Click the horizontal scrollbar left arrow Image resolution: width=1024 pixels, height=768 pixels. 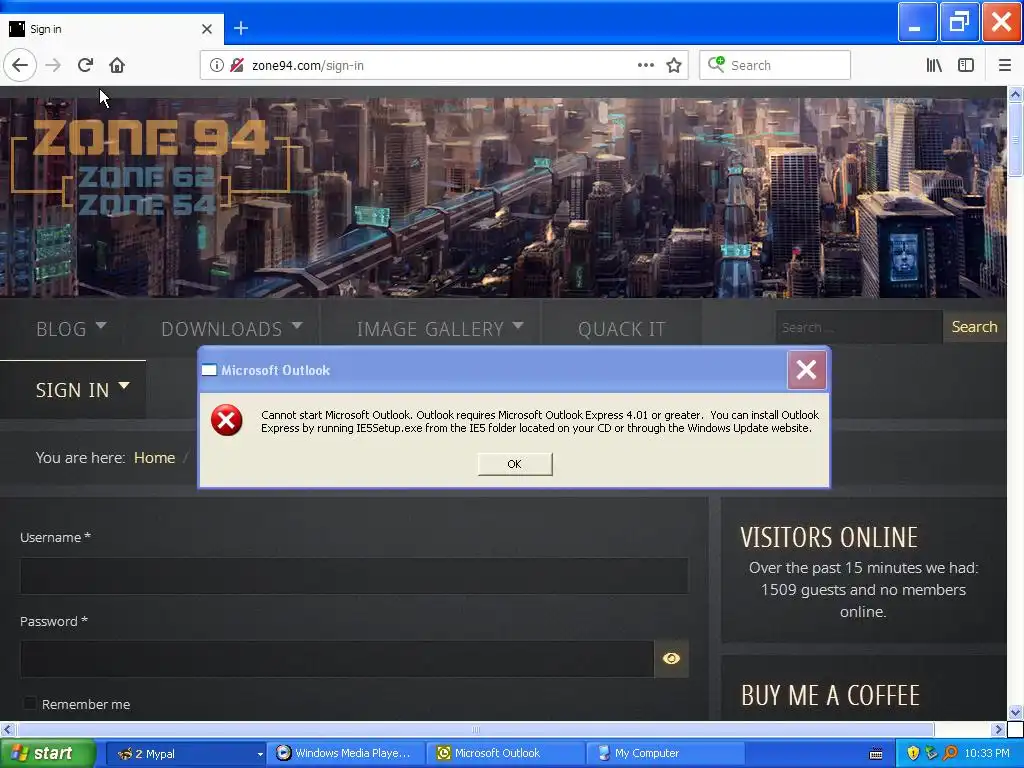coord(7,729)
